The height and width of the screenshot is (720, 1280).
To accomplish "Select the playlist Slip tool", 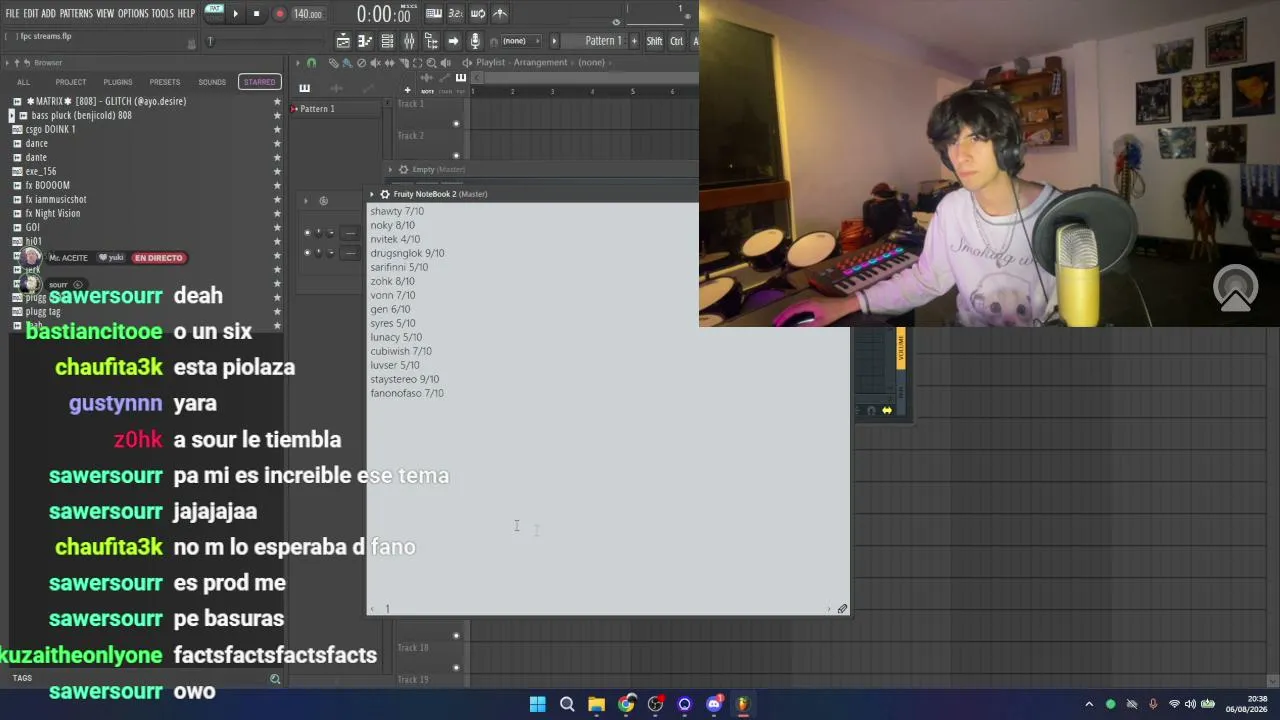I will tap(389, 63).
